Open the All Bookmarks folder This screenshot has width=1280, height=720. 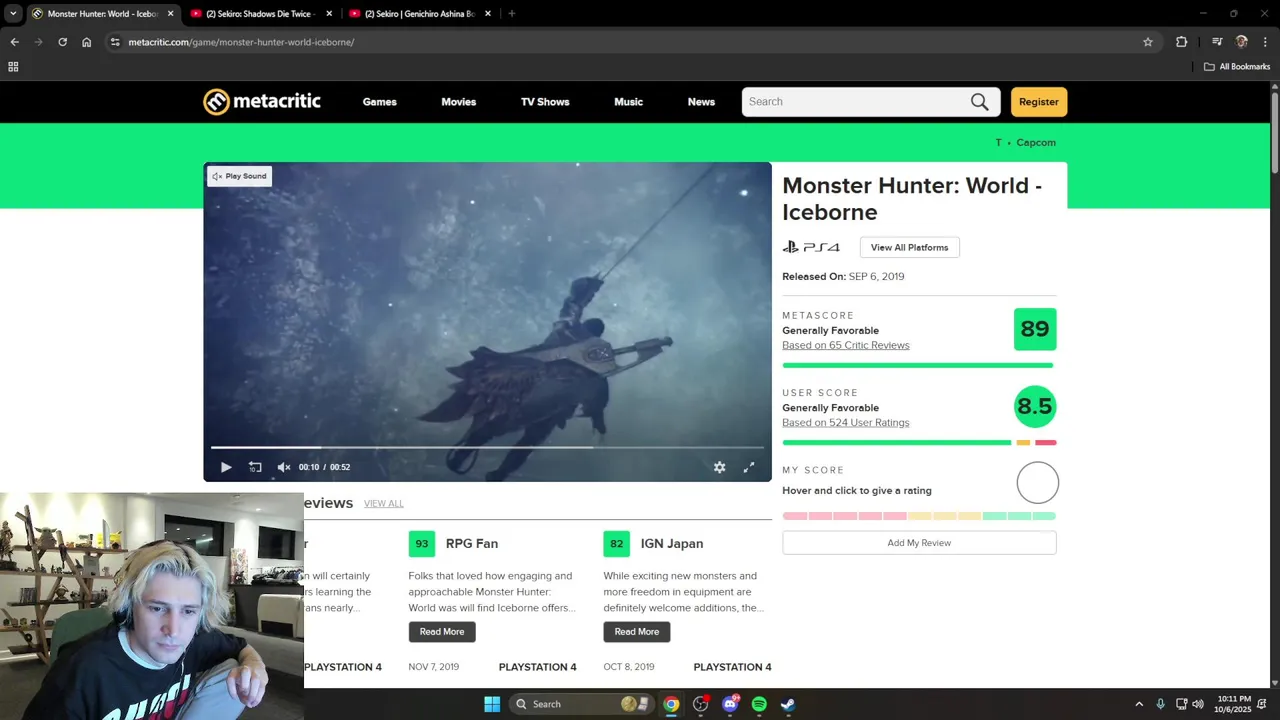click(1237, 67)
